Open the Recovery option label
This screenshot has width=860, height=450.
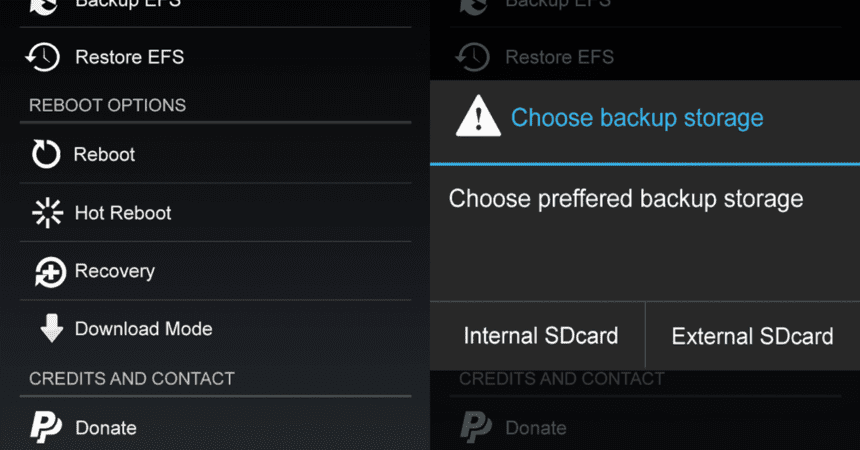coord(115,271)
